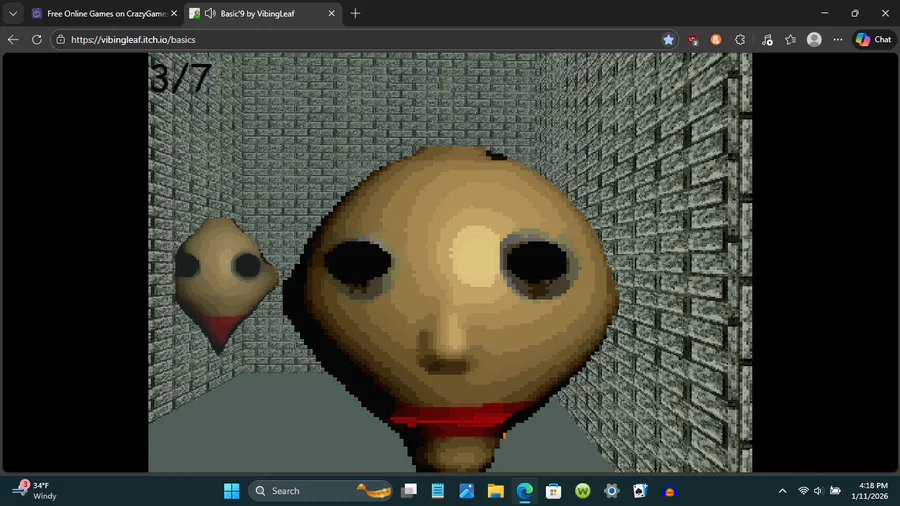Open the Extensions puzzle-piece menu

tap(740, 40)
